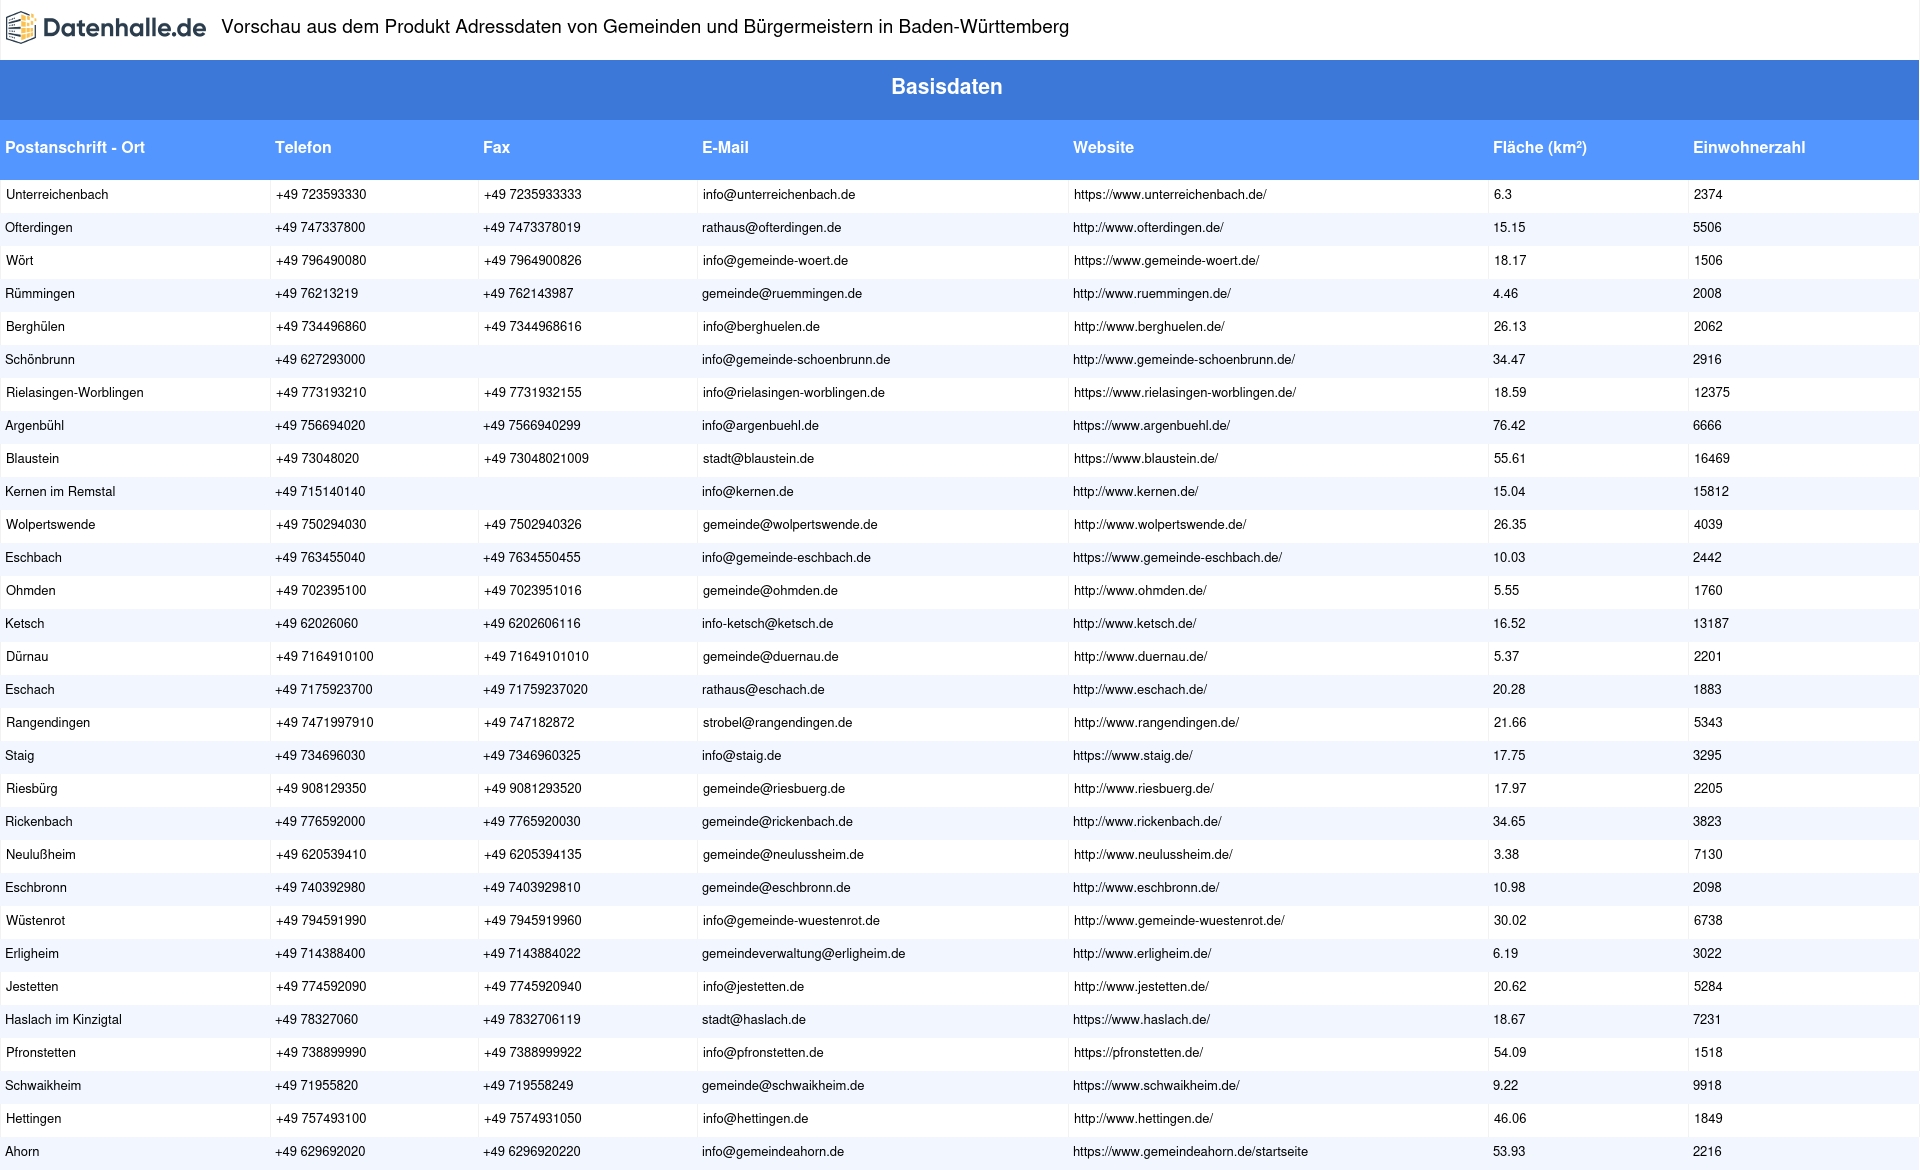Screen dimensions: 1920x1170
Task: Click email gemeindeverwaltung@erligheim.de
Action: (803, 954)
